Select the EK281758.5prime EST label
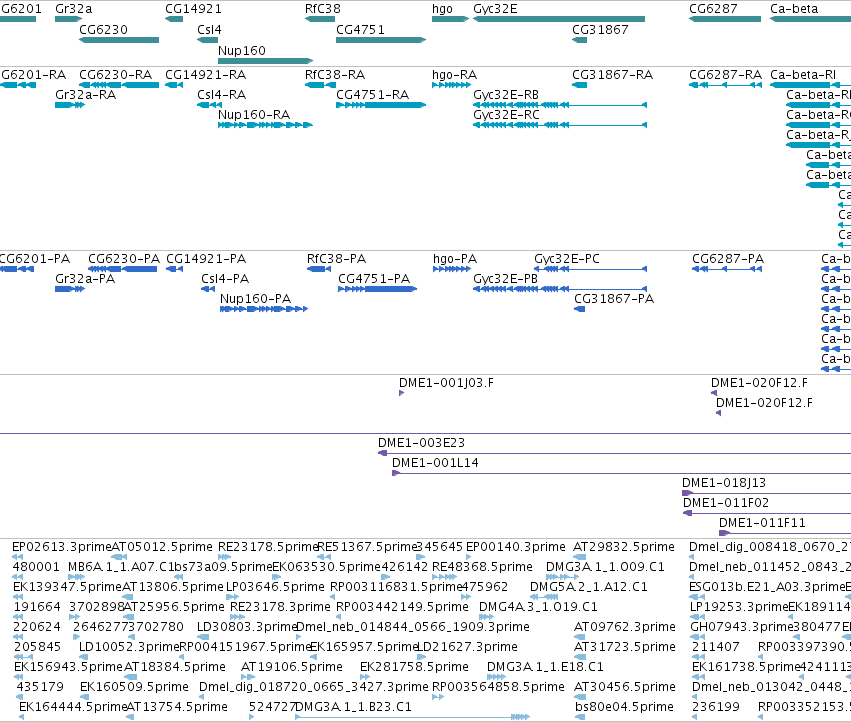The height and width of the screenshot is (722, 851). (415, 667)
